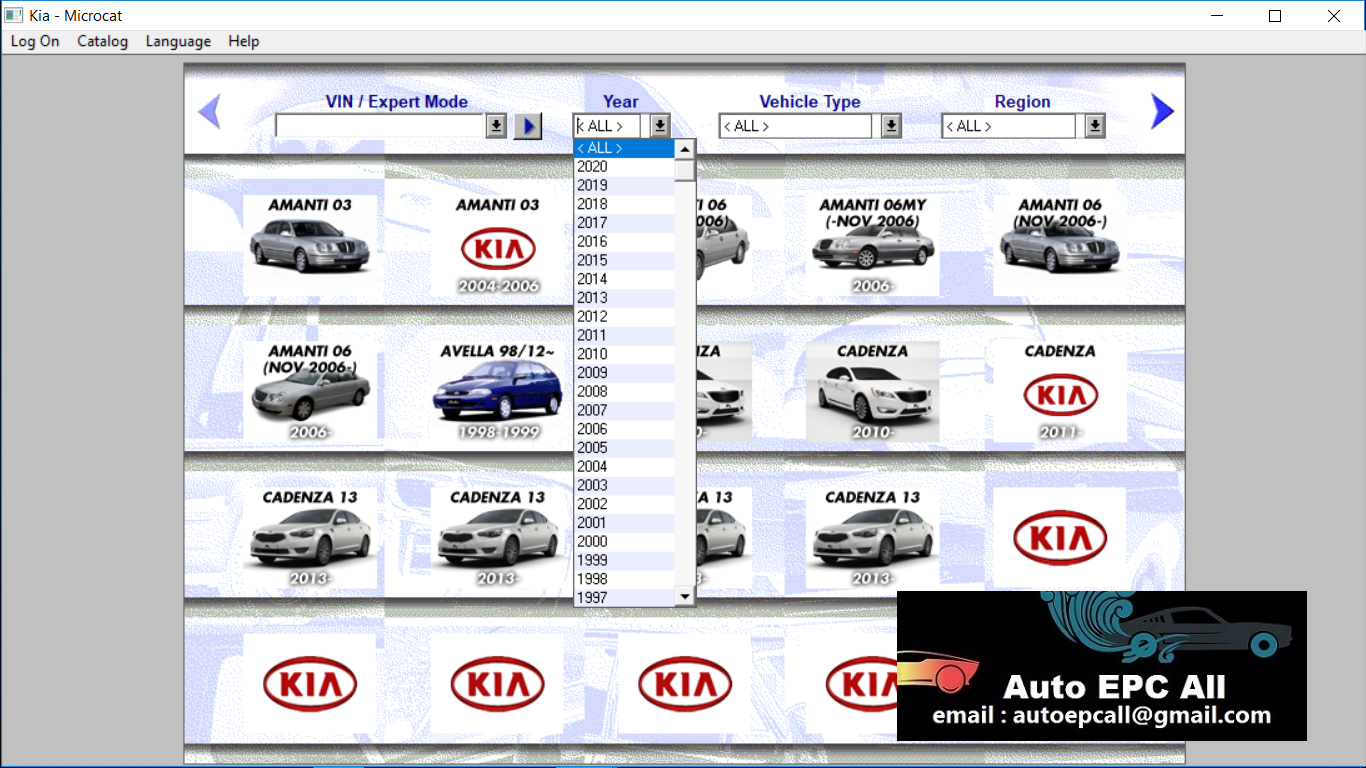Select year 2015 in the list

click(x=624, y=260)
